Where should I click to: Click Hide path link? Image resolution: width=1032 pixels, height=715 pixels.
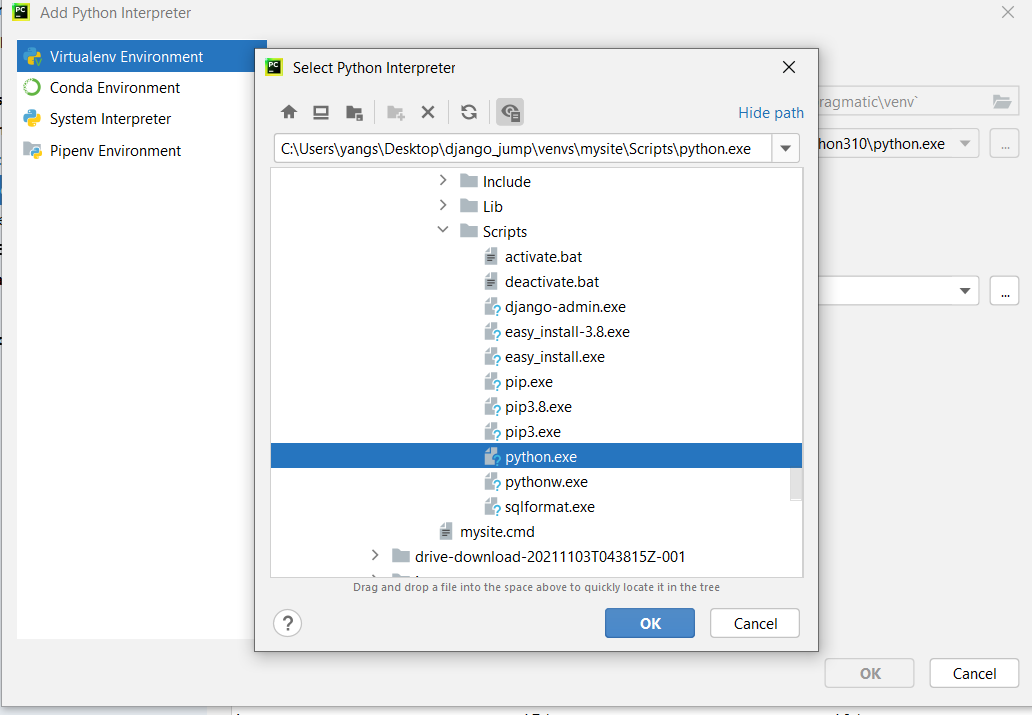pyautogui.click(x=771, y=113)
